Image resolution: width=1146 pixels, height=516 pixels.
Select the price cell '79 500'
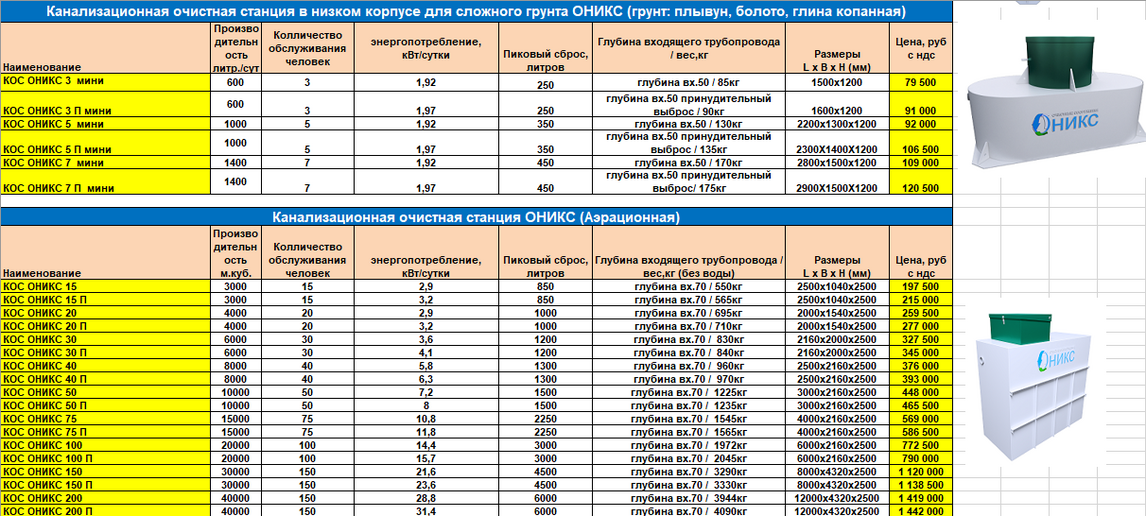point(921,83)
